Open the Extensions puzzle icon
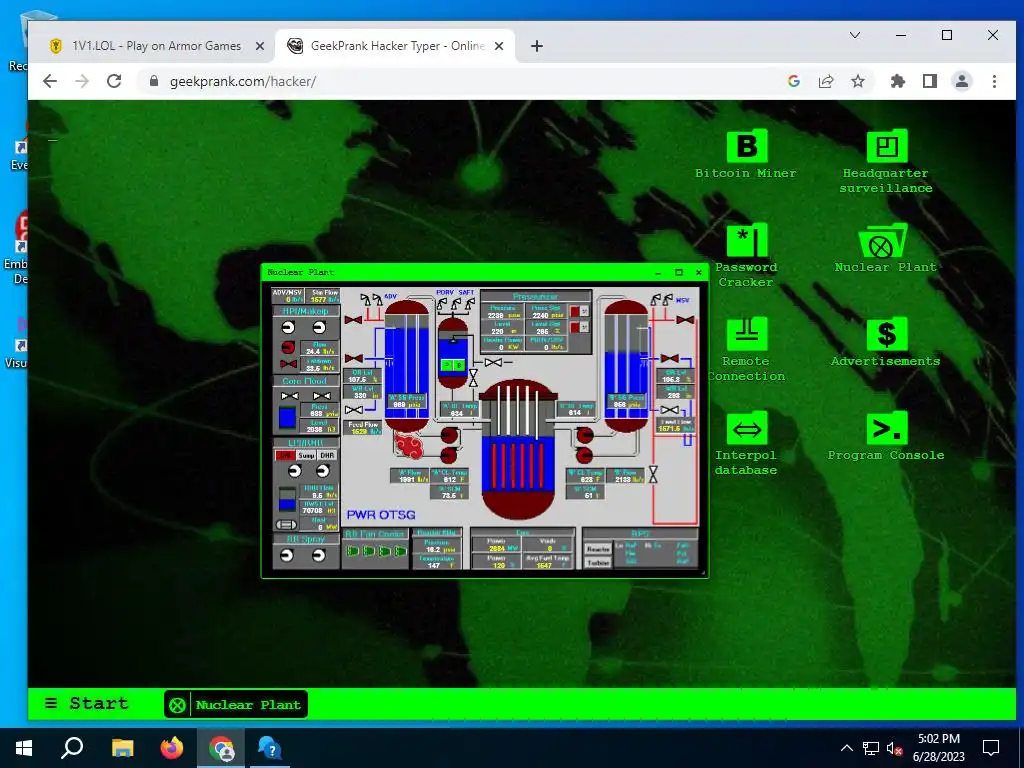 pos(898,81)
